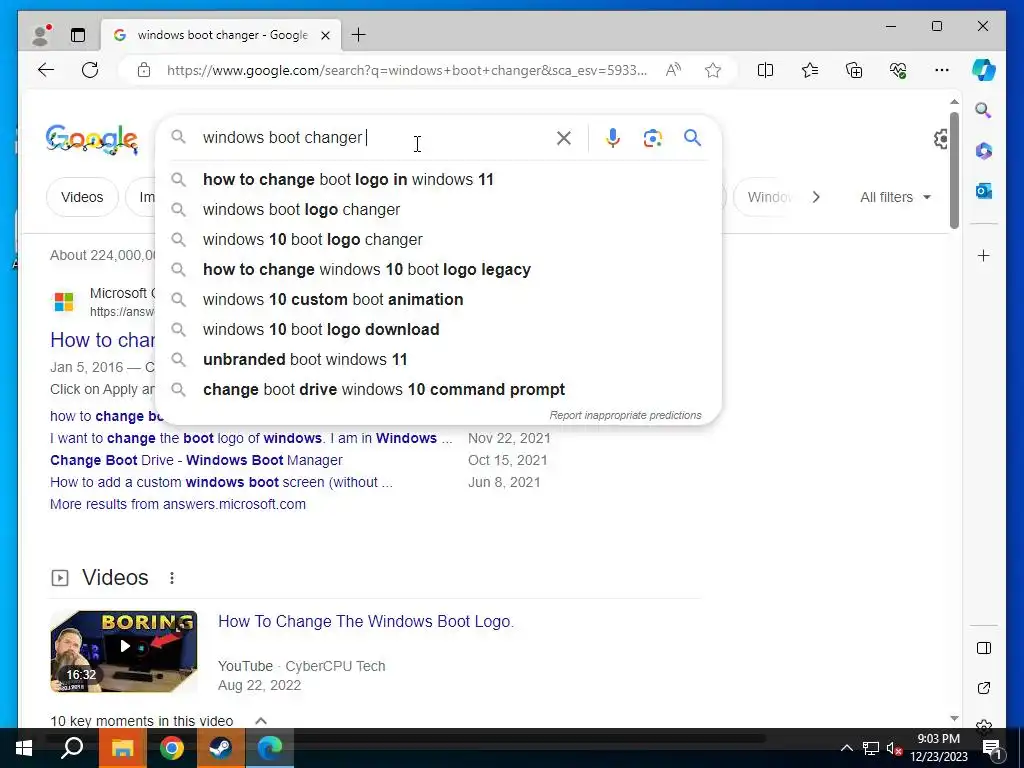Open How To Change The Windows Boot Logo video link
Image resolution: width=1024 pixels, height=768 pixels.
366,621
